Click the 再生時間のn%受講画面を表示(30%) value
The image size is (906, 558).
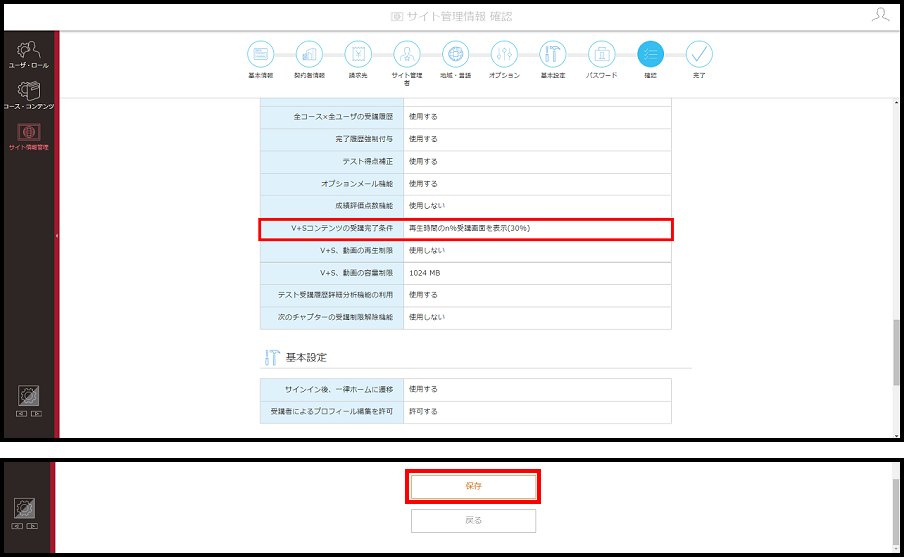pos(469,228)
